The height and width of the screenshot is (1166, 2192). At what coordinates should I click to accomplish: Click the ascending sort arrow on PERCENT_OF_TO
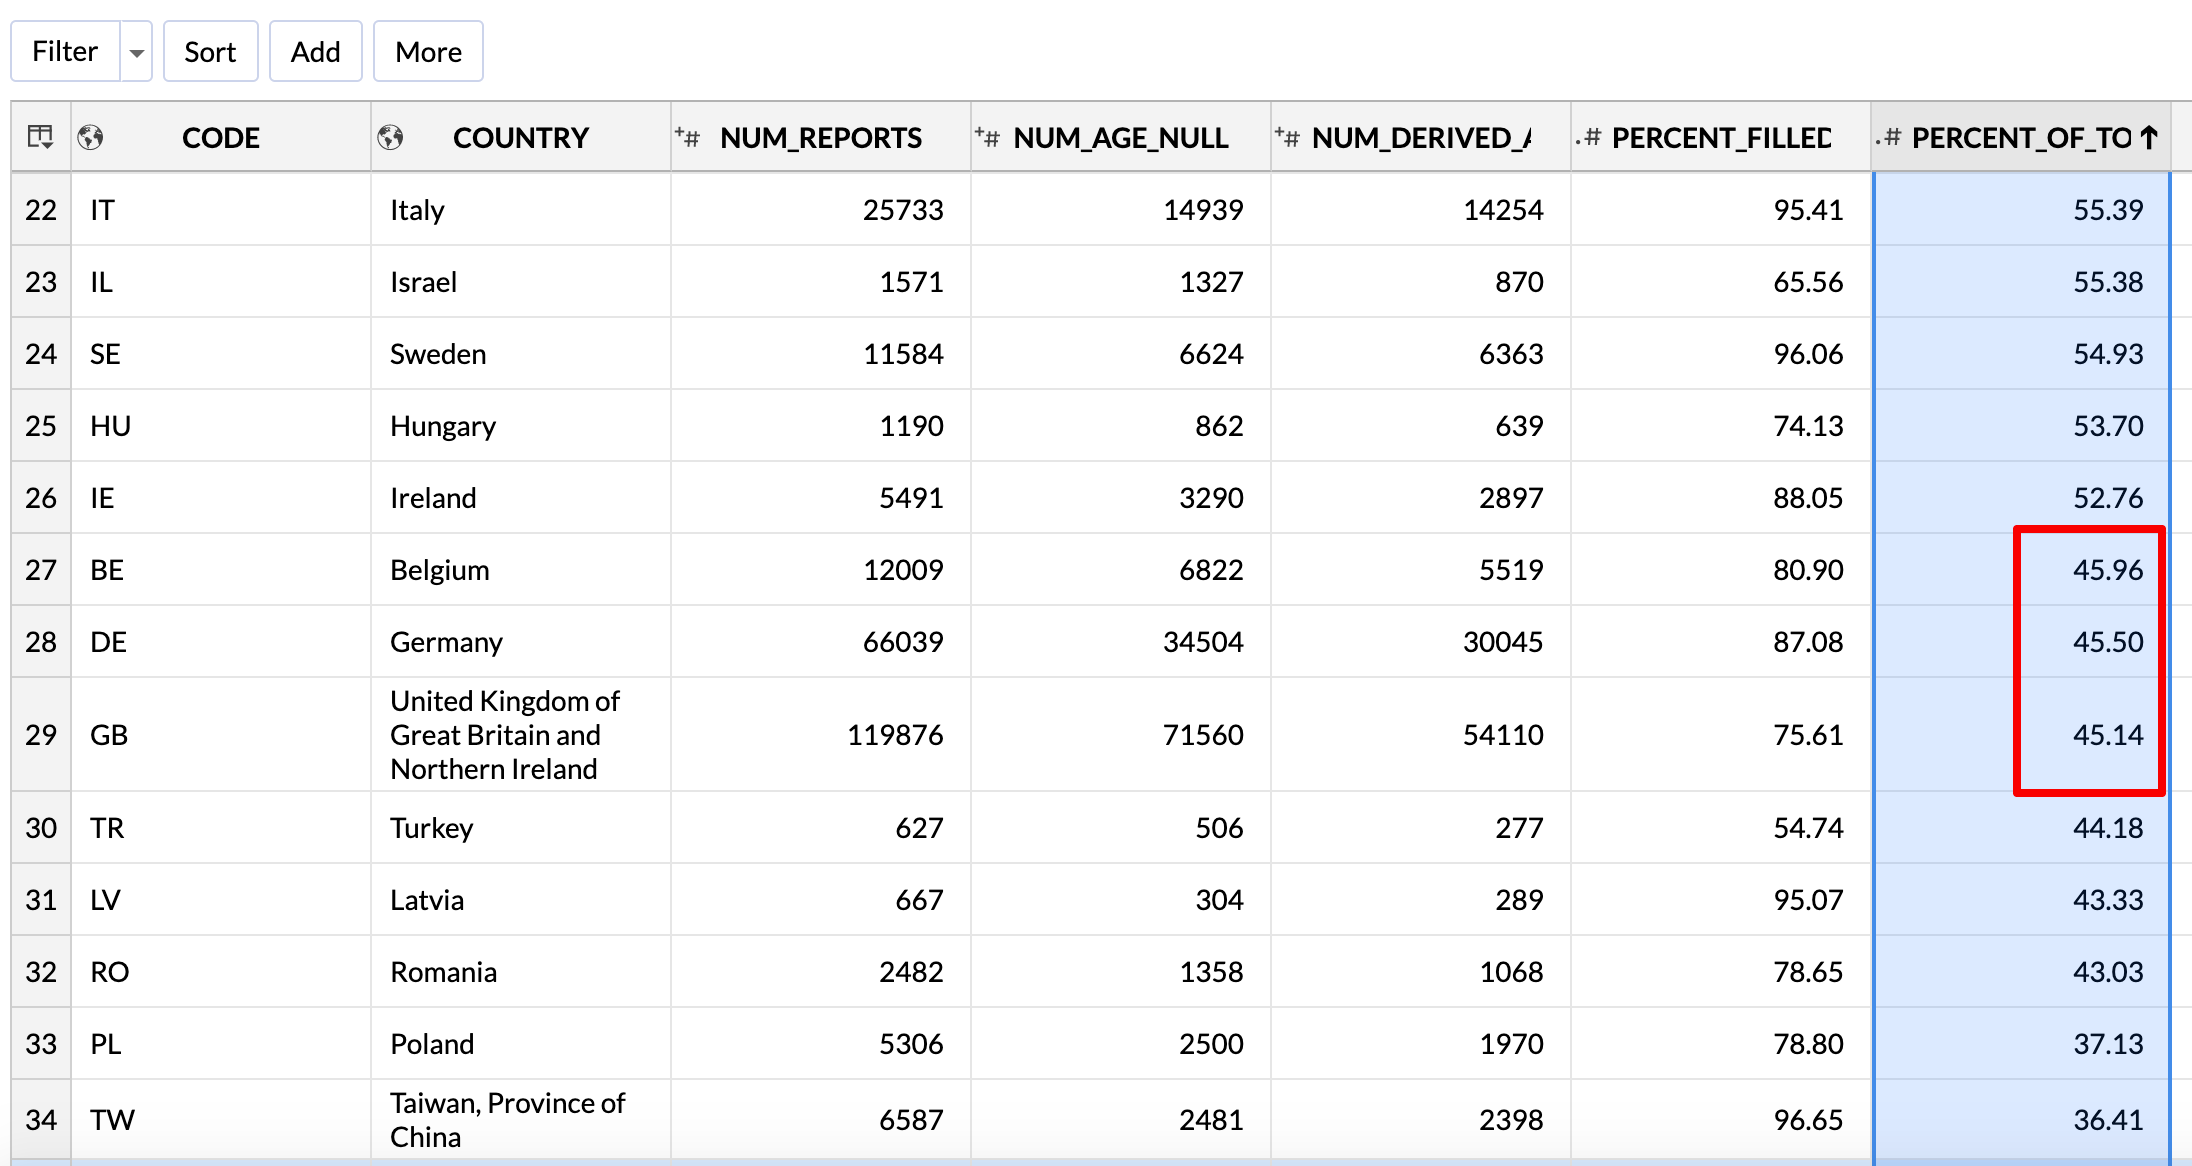(x=2149, y=137)
